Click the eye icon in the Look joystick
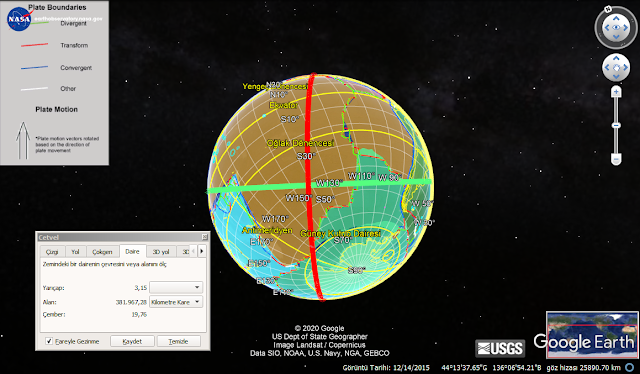Image resolution: width=640 pixels, height=374 pixels. [616, 28]
